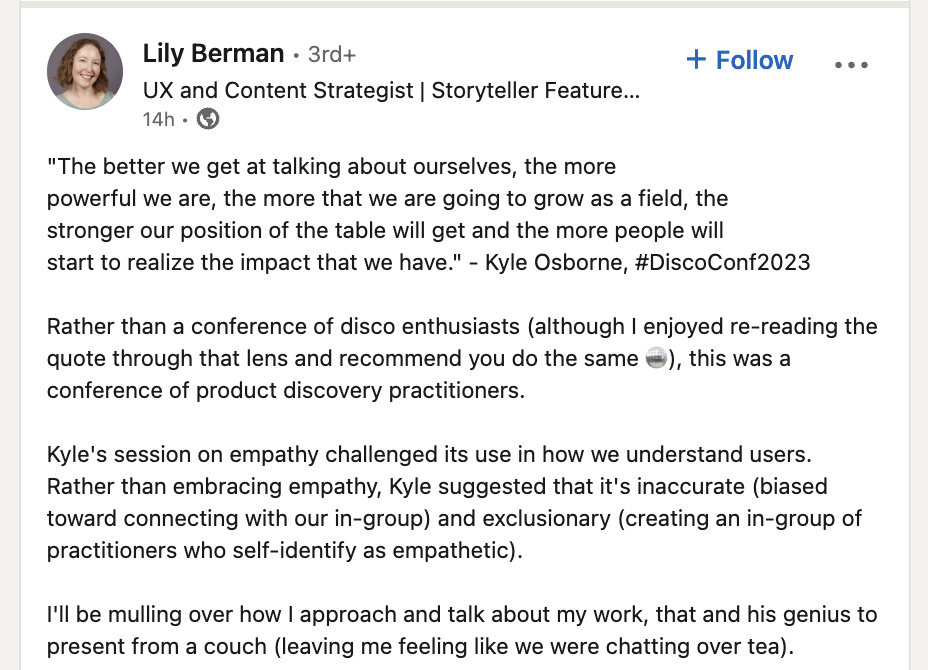This screenshot has width=928, height=670.
Task: Click the plus icon beside Follow
Action: 696,59
